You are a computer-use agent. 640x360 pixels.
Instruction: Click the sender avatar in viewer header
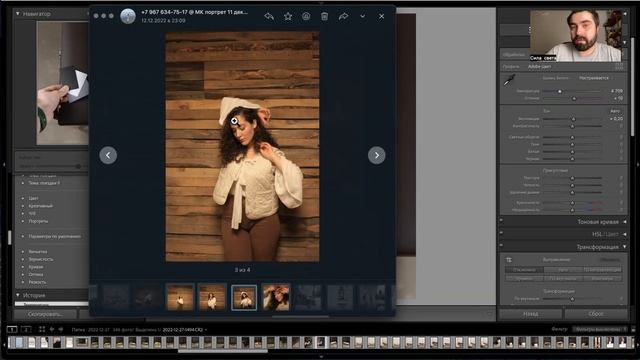pos(128,16)
